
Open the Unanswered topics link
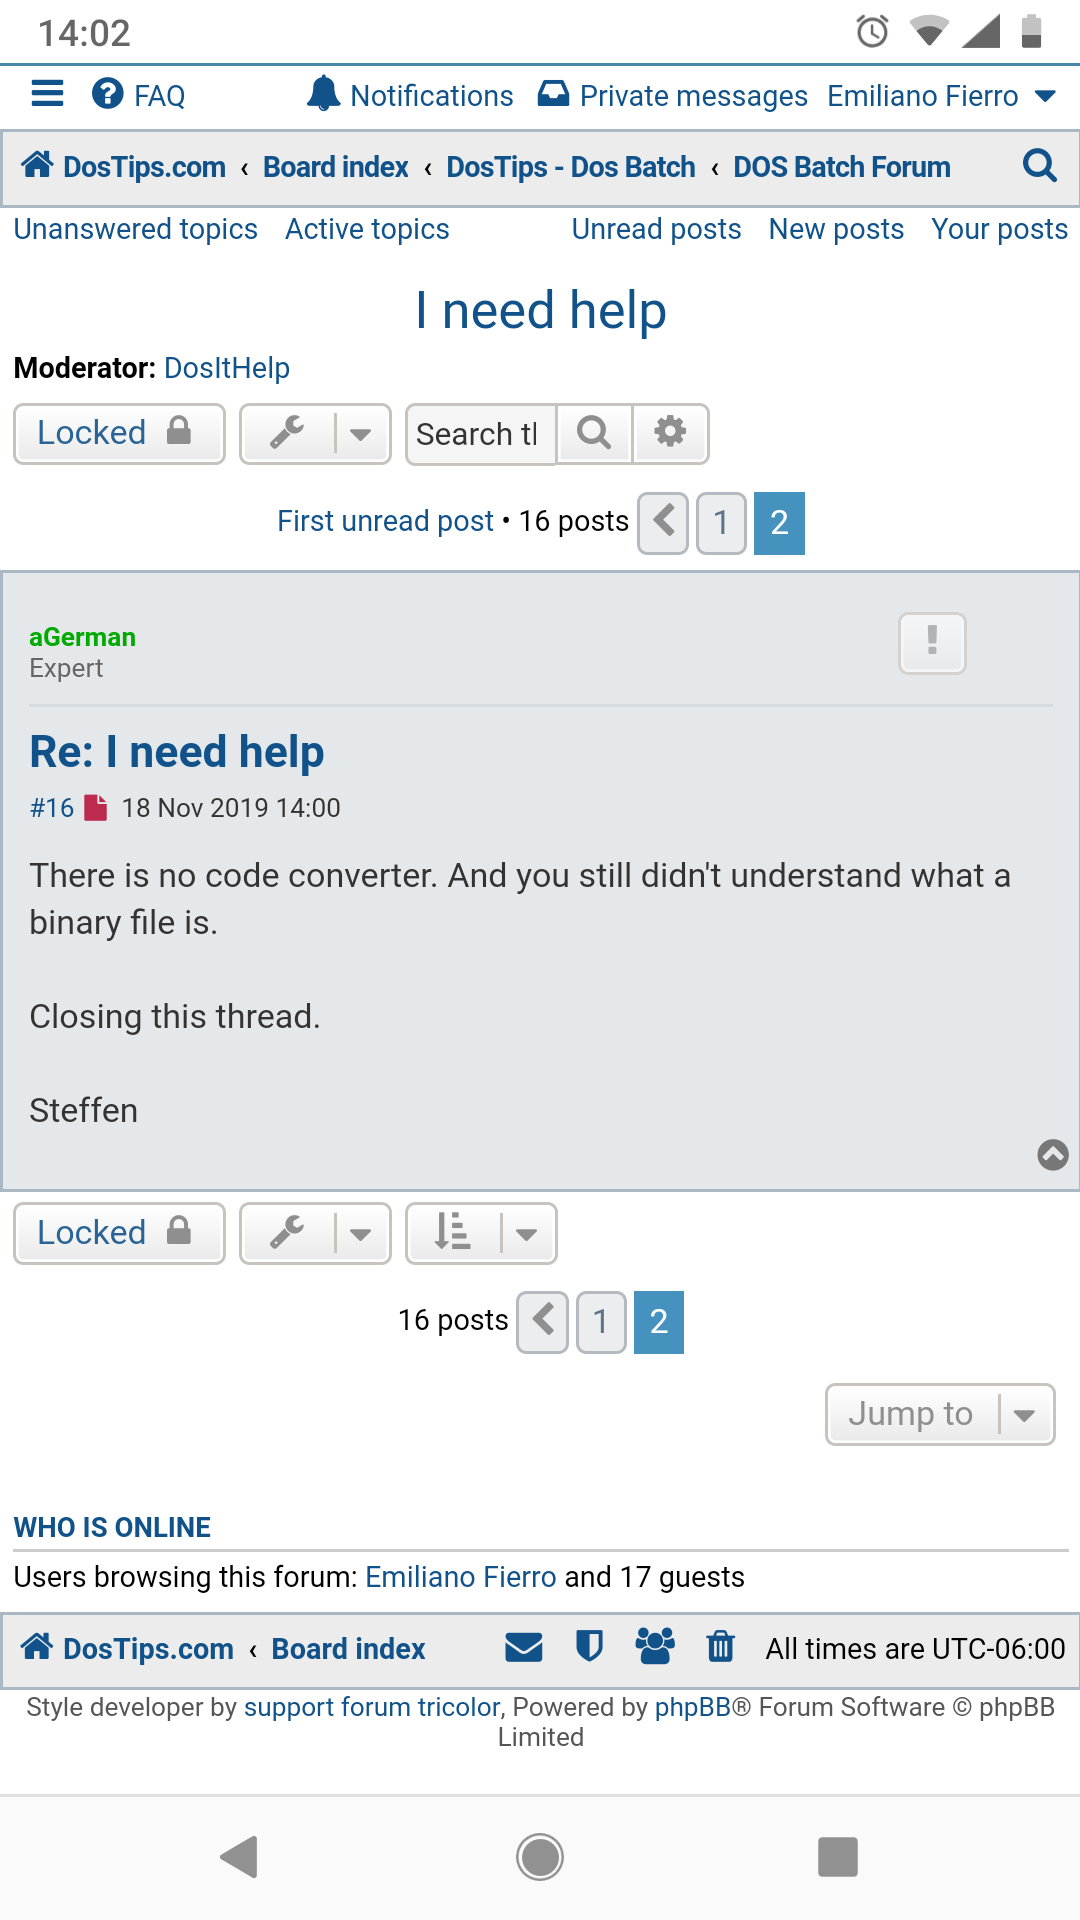(136, 229)
